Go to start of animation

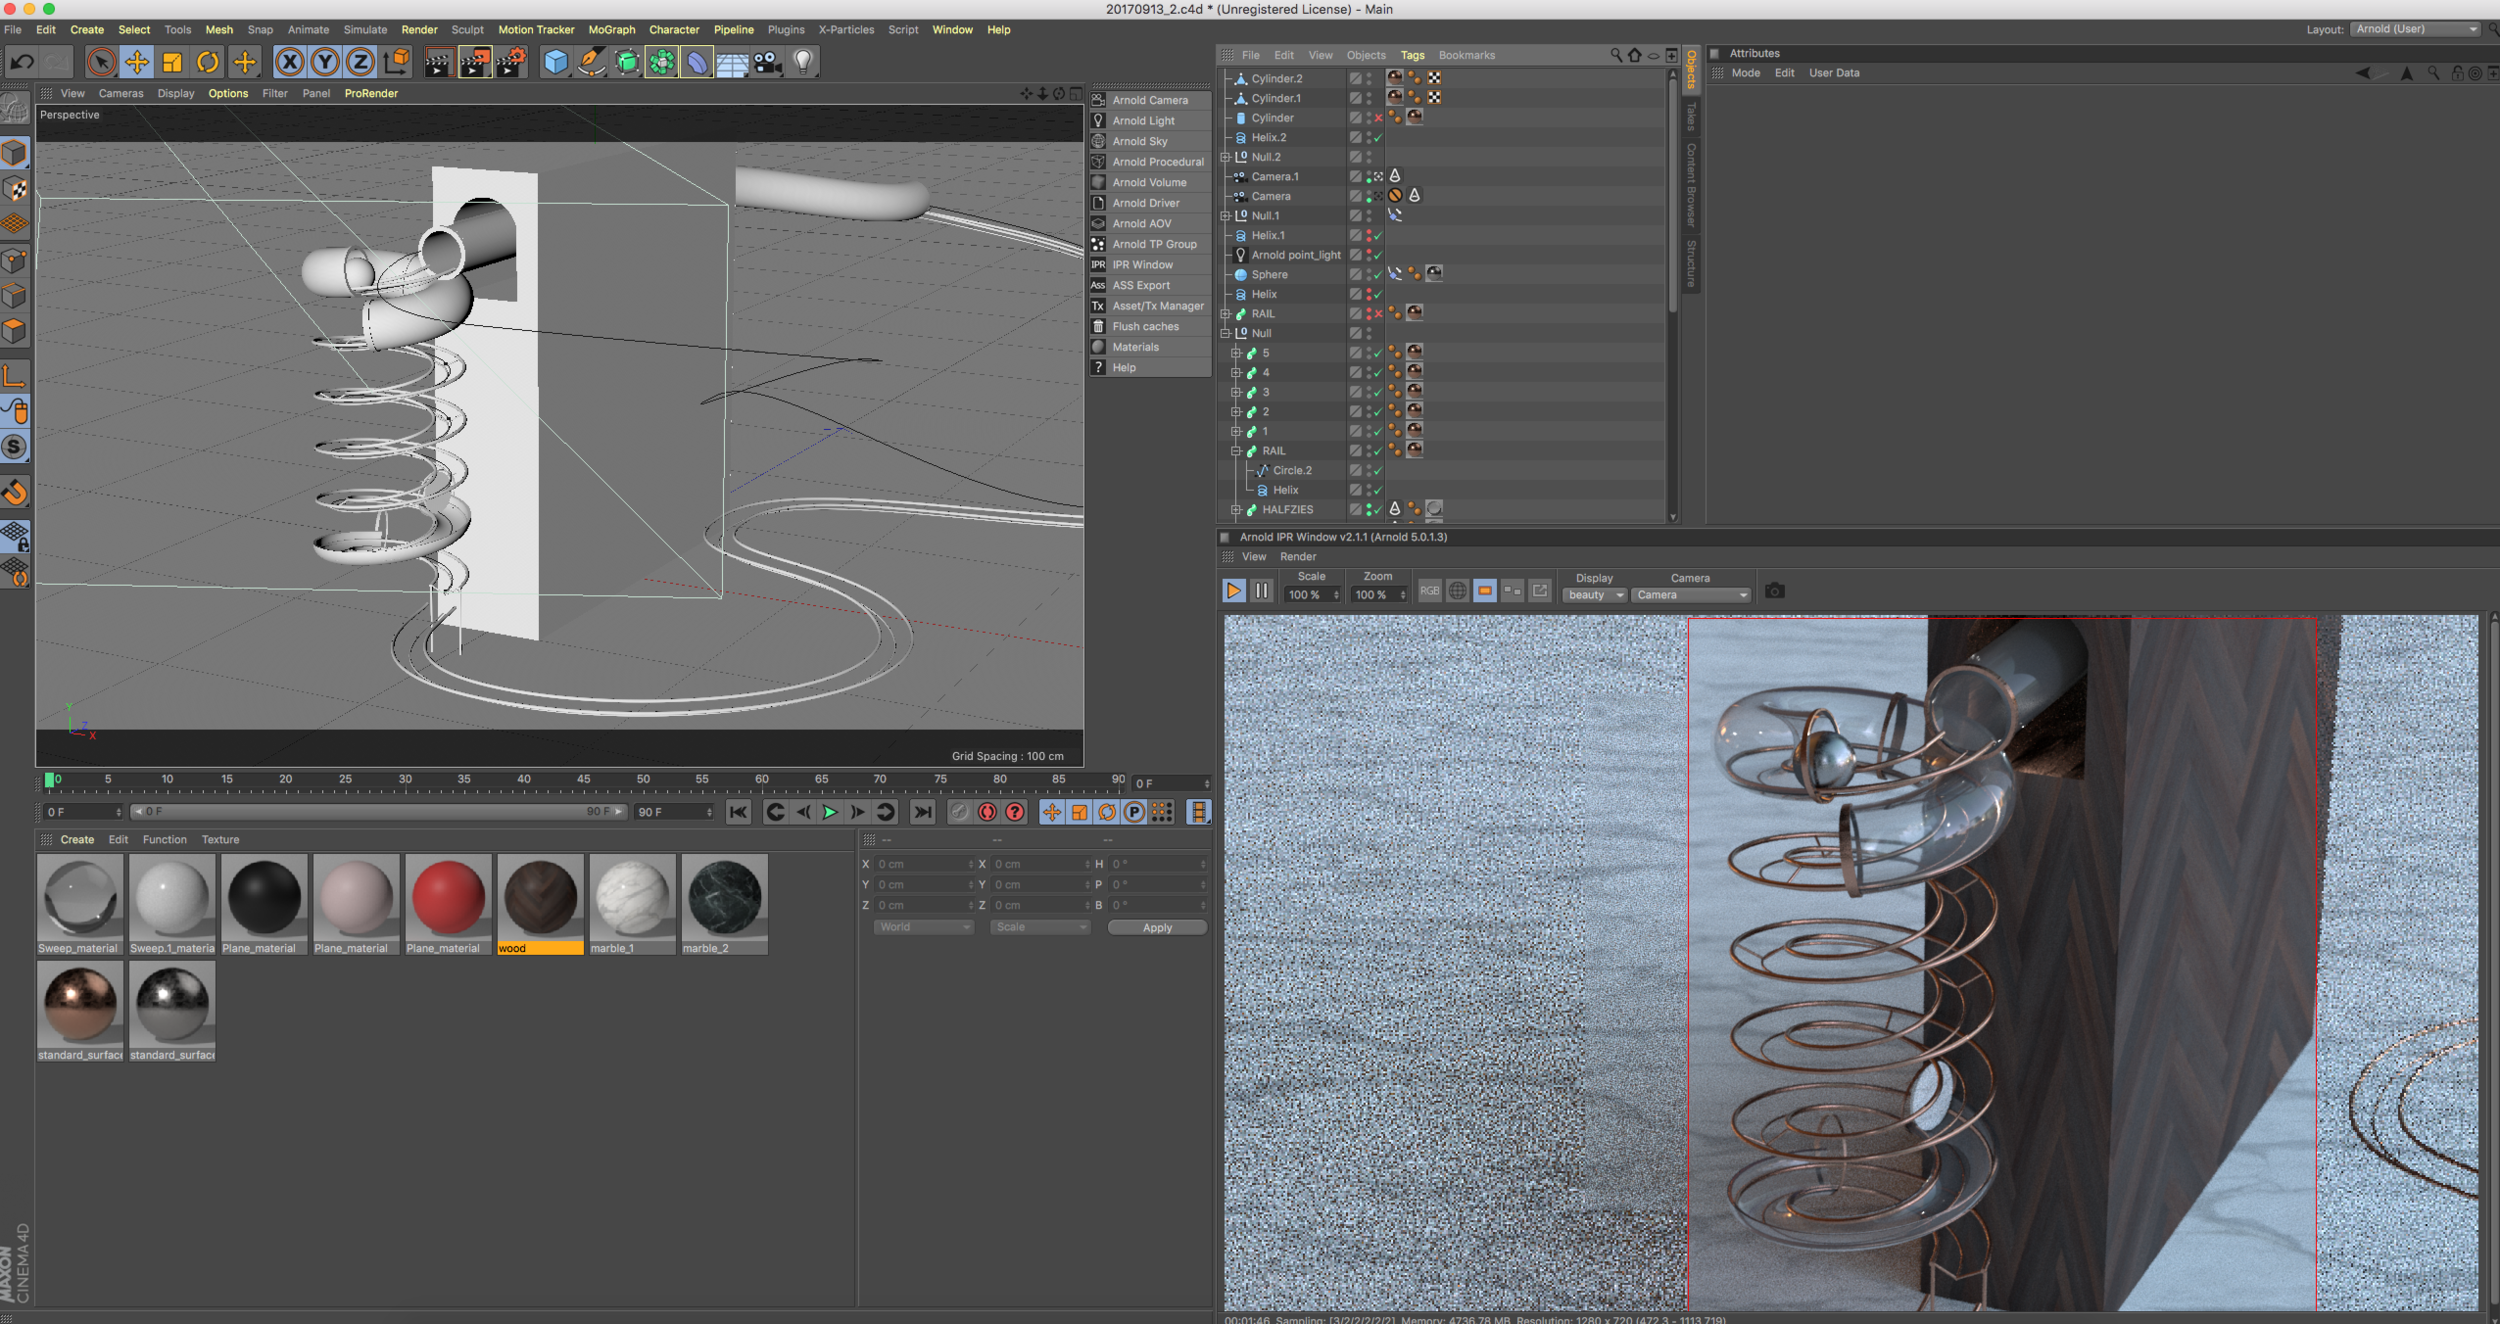tap(738, 813)
